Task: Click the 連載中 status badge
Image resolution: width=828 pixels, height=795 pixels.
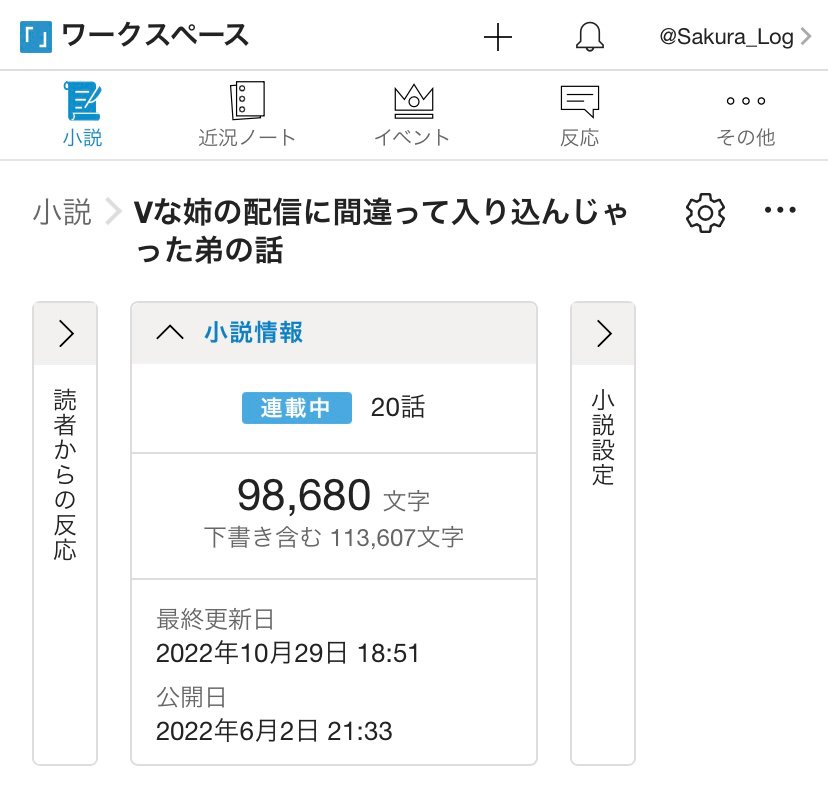Action: [x=296, y=408]
